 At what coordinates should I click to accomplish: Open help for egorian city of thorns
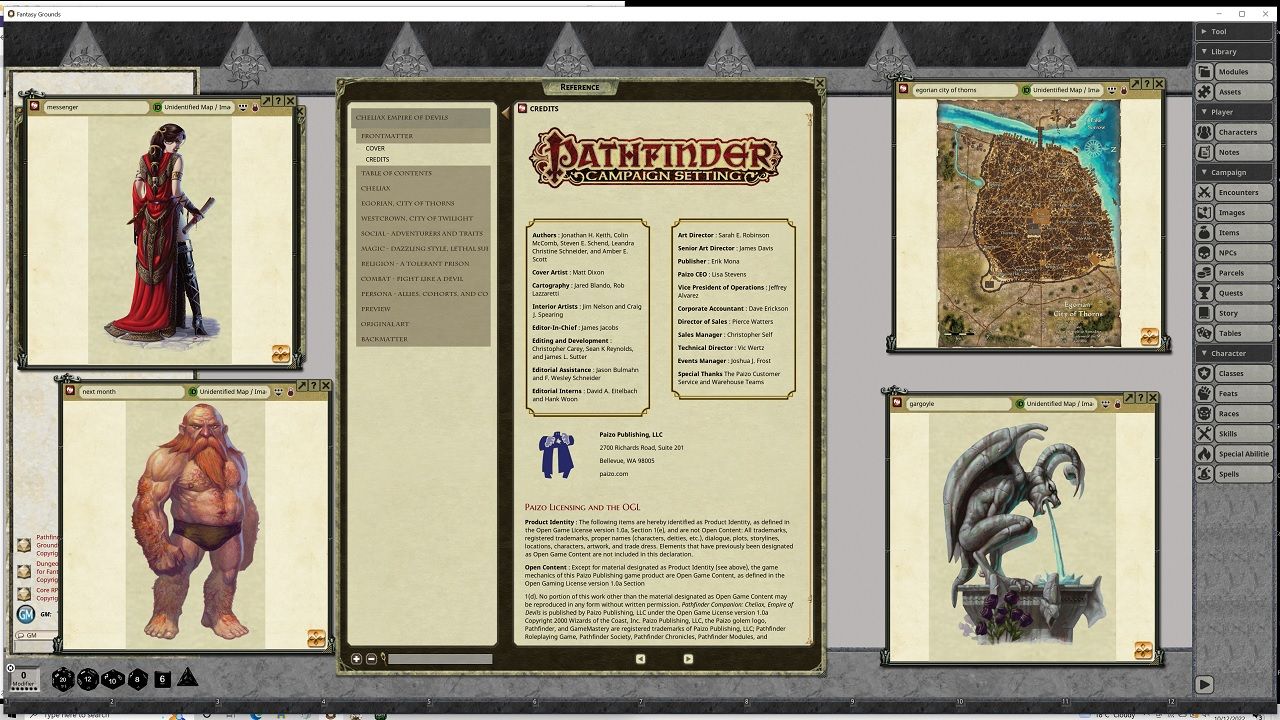(x=1147, y=84)
